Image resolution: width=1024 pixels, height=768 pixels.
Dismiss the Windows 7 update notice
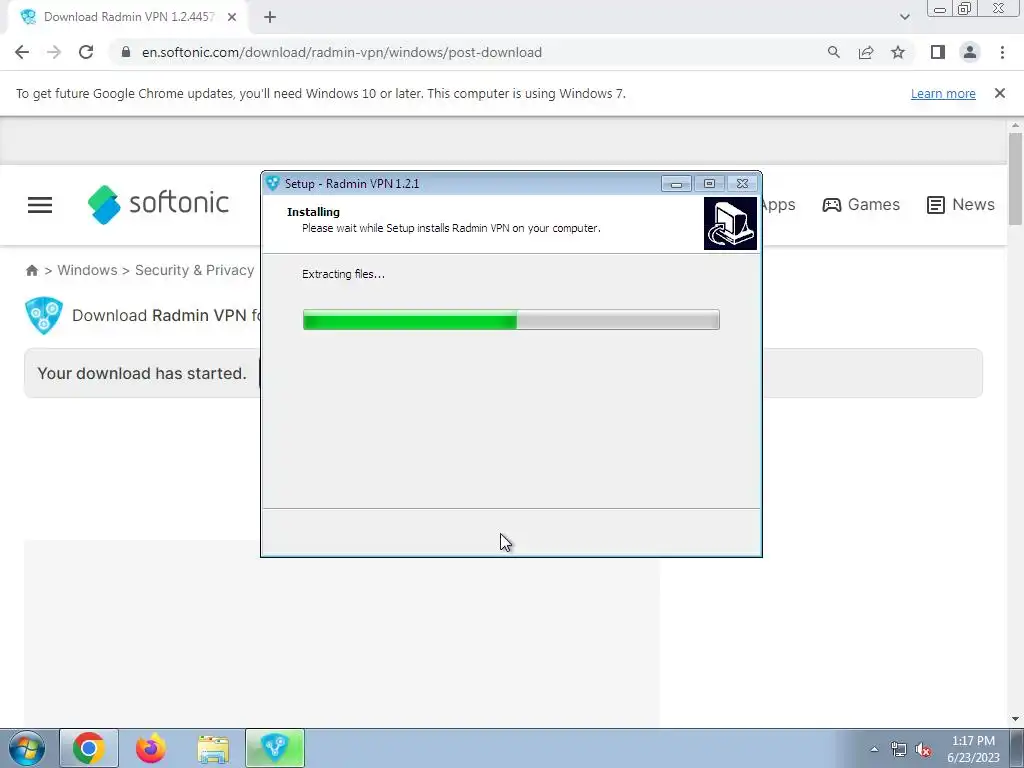click(999, 93)
